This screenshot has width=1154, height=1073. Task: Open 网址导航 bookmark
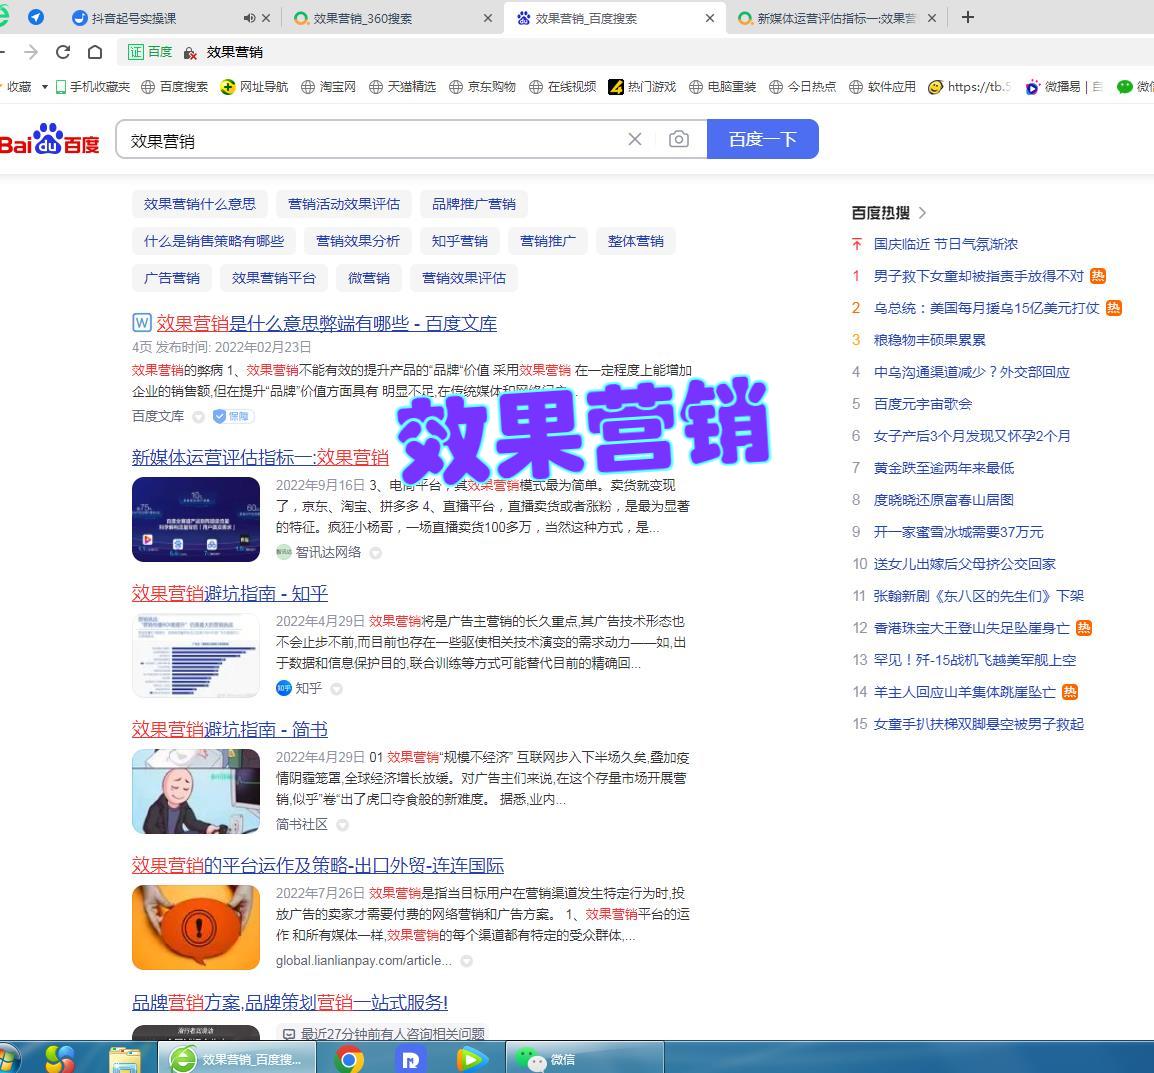click(x=254, y=87)
